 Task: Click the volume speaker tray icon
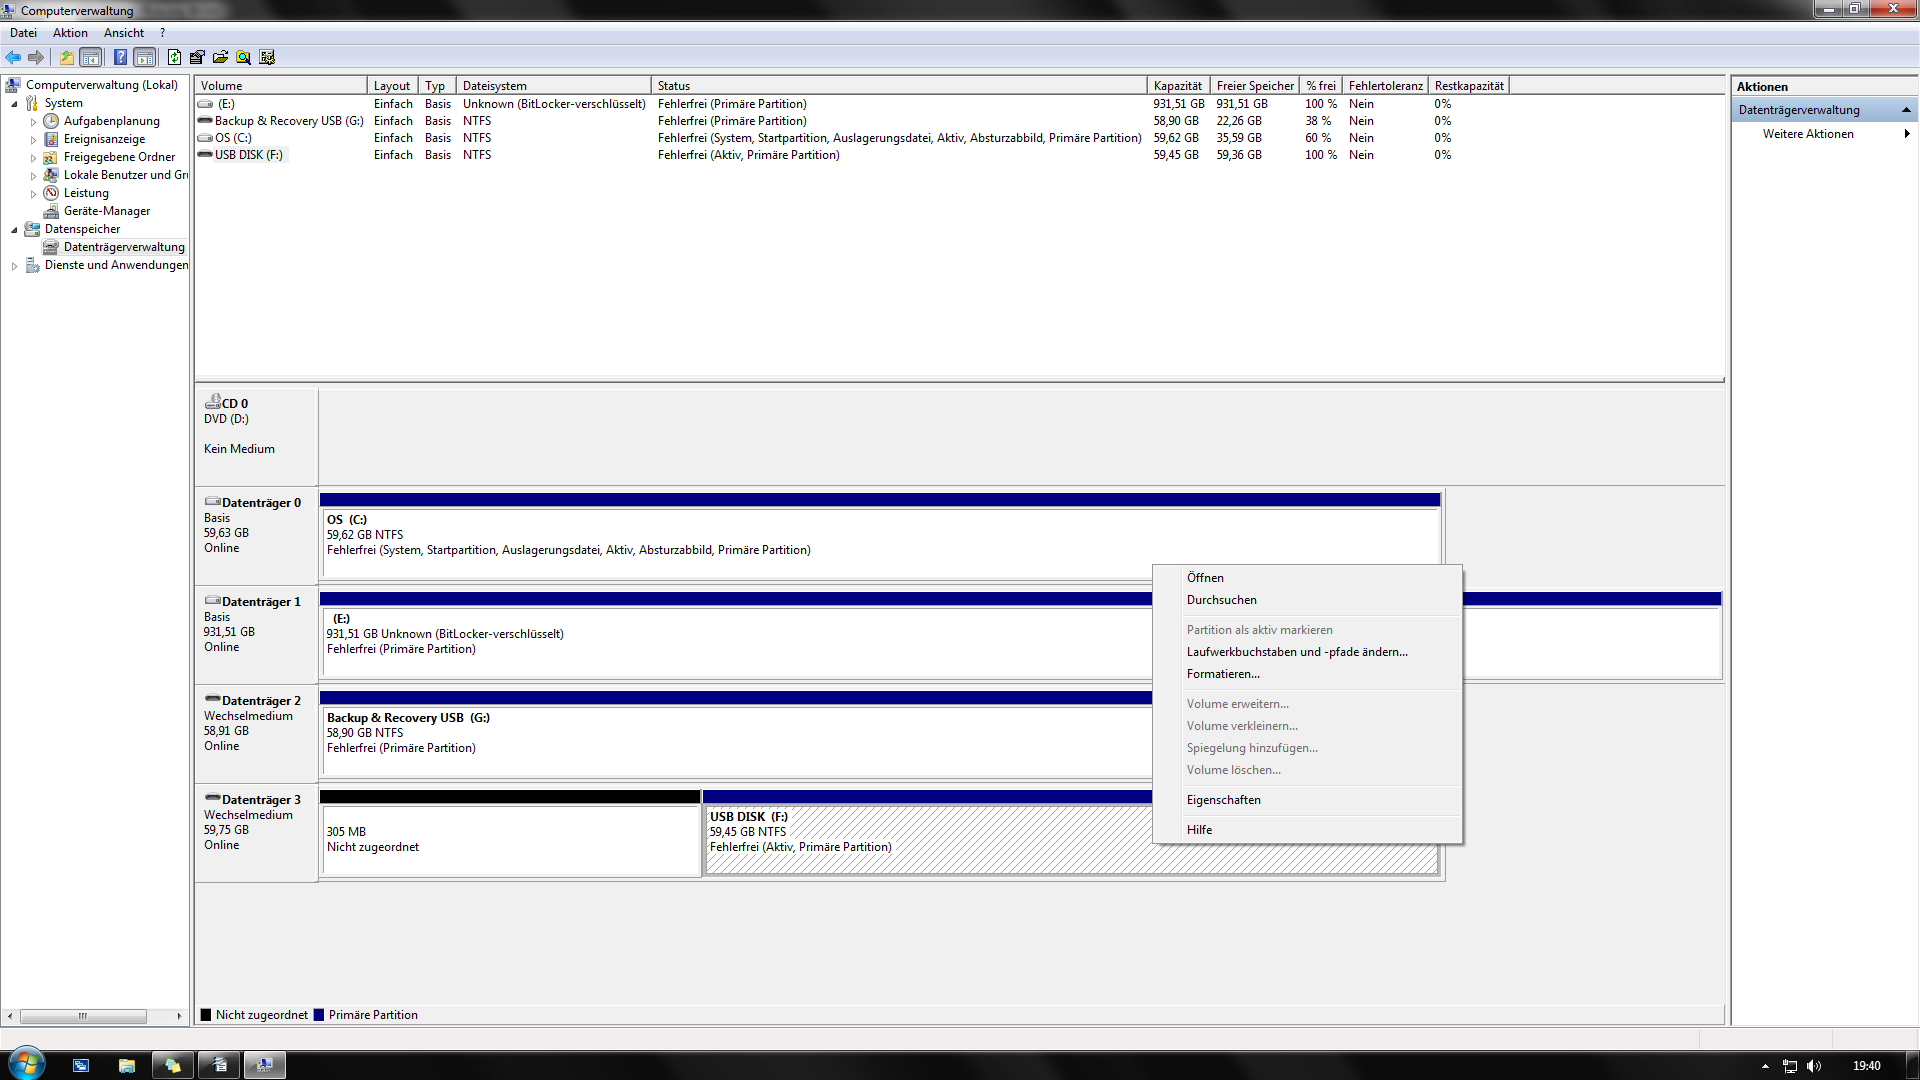(1814, 1066)
